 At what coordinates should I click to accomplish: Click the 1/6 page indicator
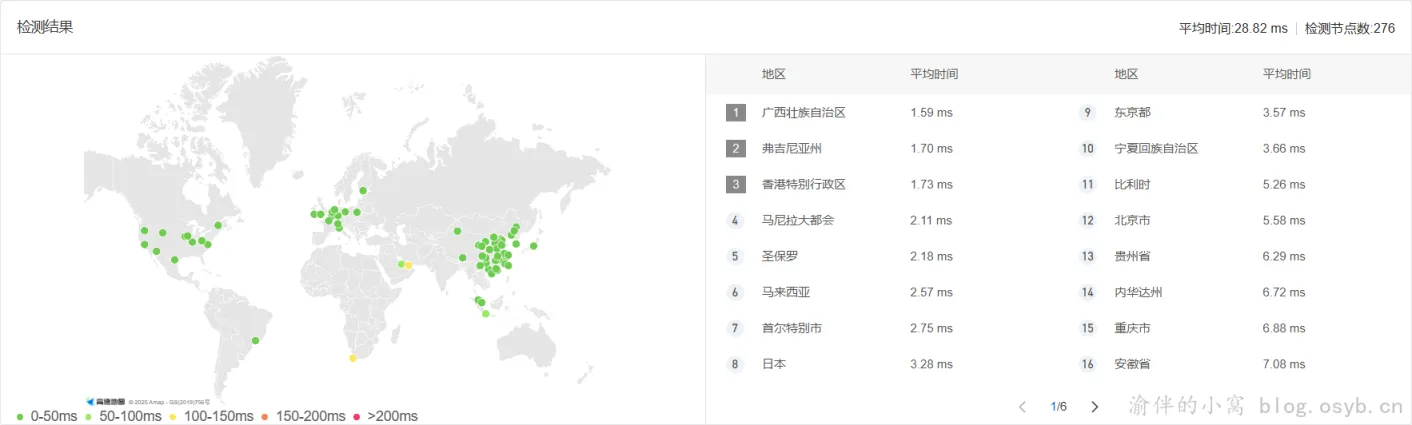1058,407
